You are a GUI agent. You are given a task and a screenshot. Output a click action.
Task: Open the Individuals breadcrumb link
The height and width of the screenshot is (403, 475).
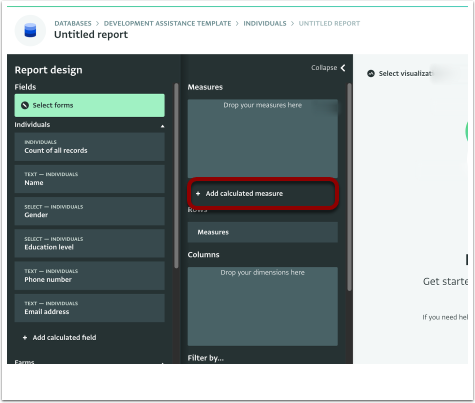(265, 23)
